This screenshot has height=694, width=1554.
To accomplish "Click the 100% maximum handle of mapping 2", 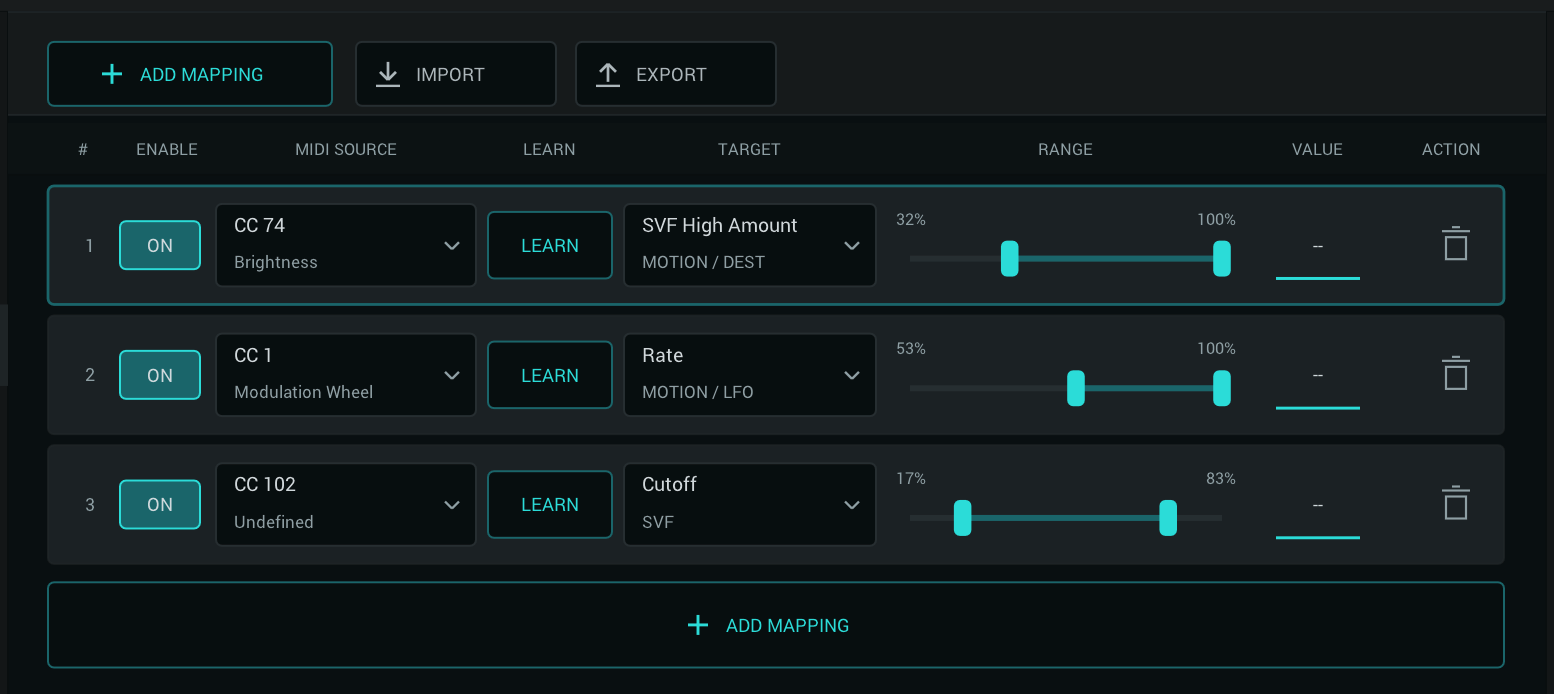I will pos(1222,388).
